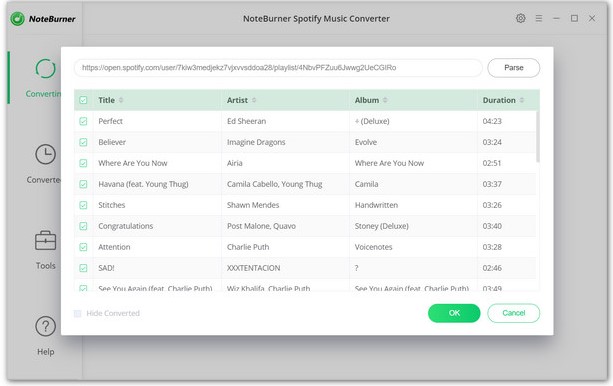Sort by Duration column arrows
613x386 pixels.
coord(522,100)
